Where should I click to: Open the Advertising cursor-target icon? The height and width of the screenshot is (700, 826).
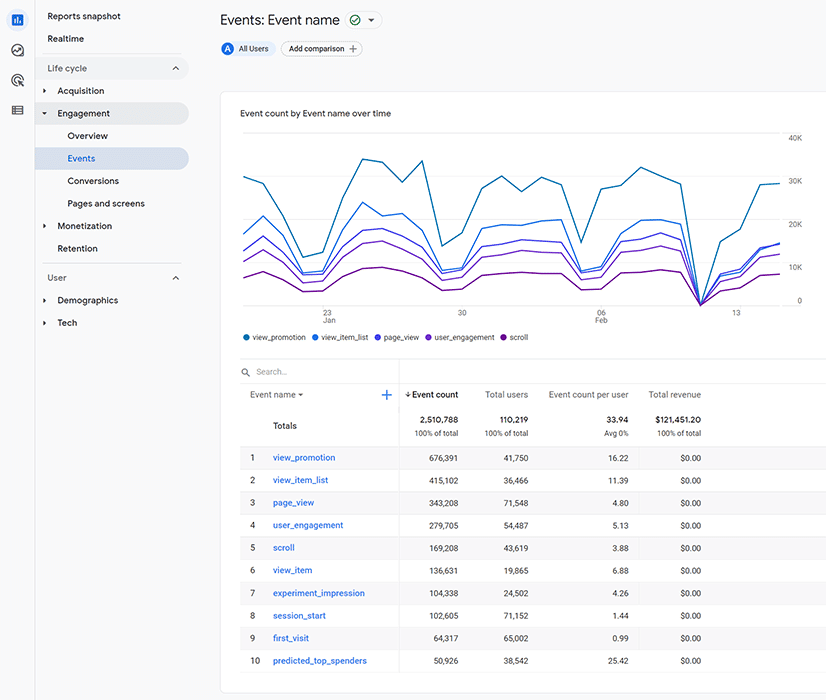point(17,80)
